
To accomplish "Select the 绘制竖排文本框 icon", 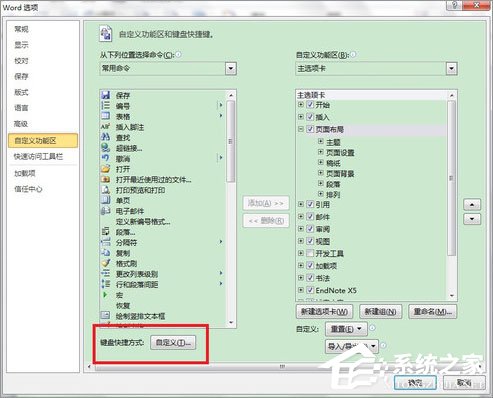I will coord(105,315).
